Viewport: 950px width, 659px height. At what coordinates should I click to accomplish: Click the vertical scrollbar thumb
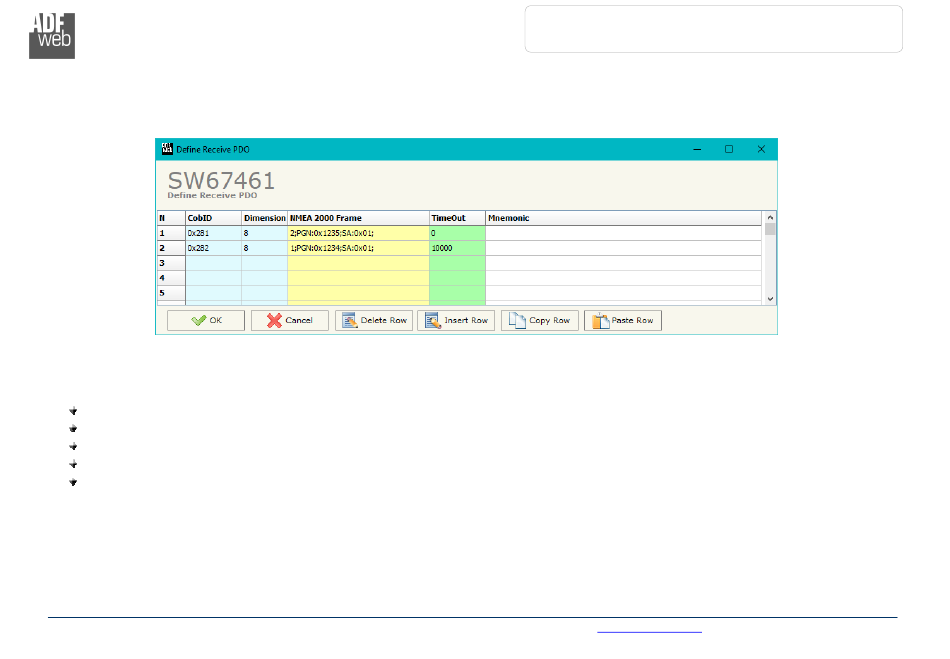point(770,229)
